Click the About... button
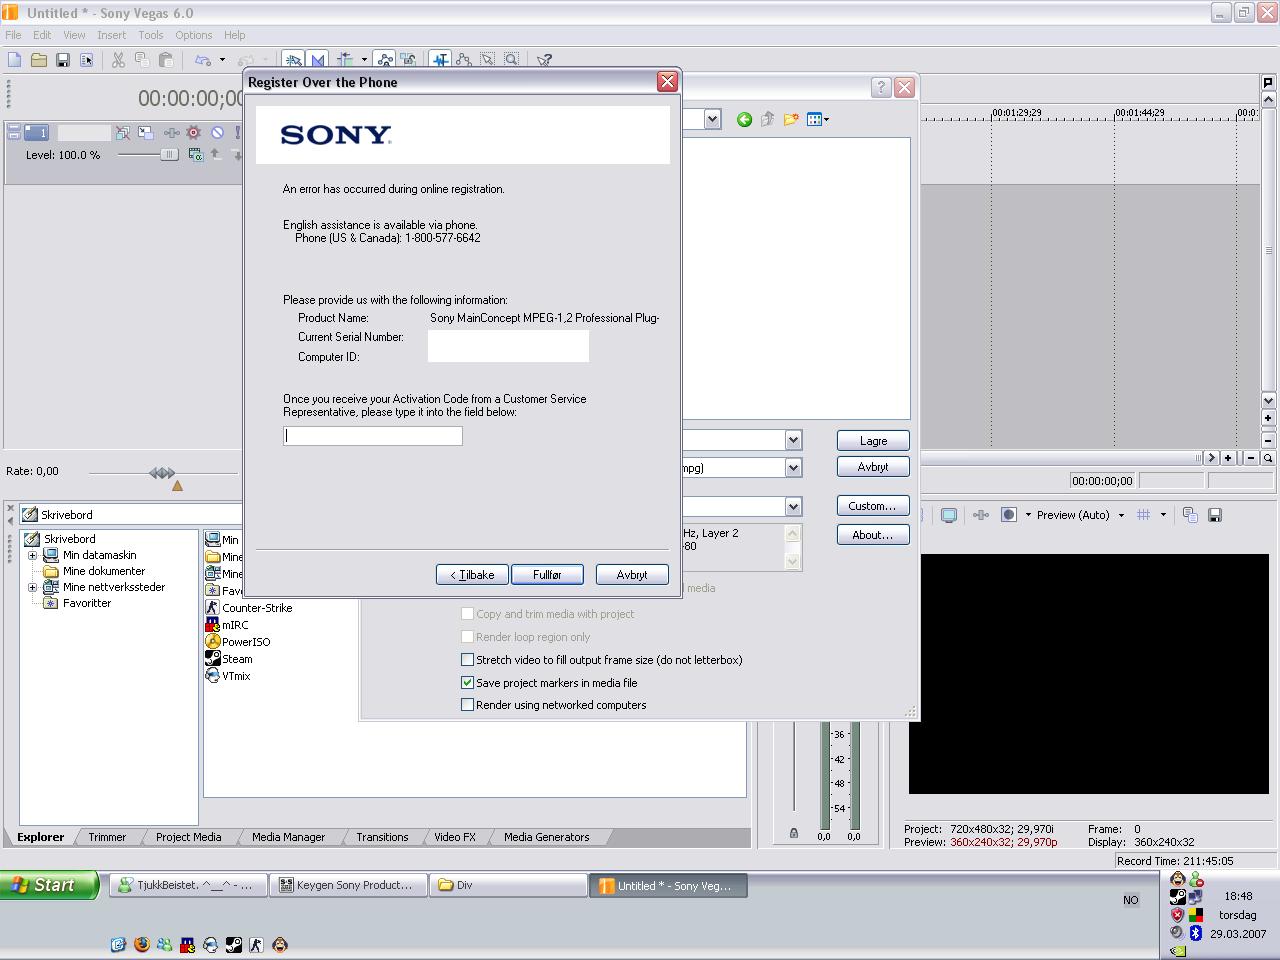The height and width of the screenshot is (960, 1280). click(873, 535)
